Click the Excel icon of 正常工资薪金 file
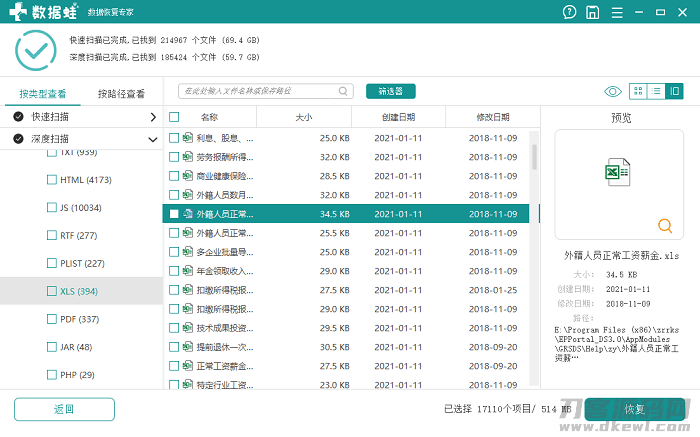Viewport: 700px width, 437px height. [x=188, y=366]
